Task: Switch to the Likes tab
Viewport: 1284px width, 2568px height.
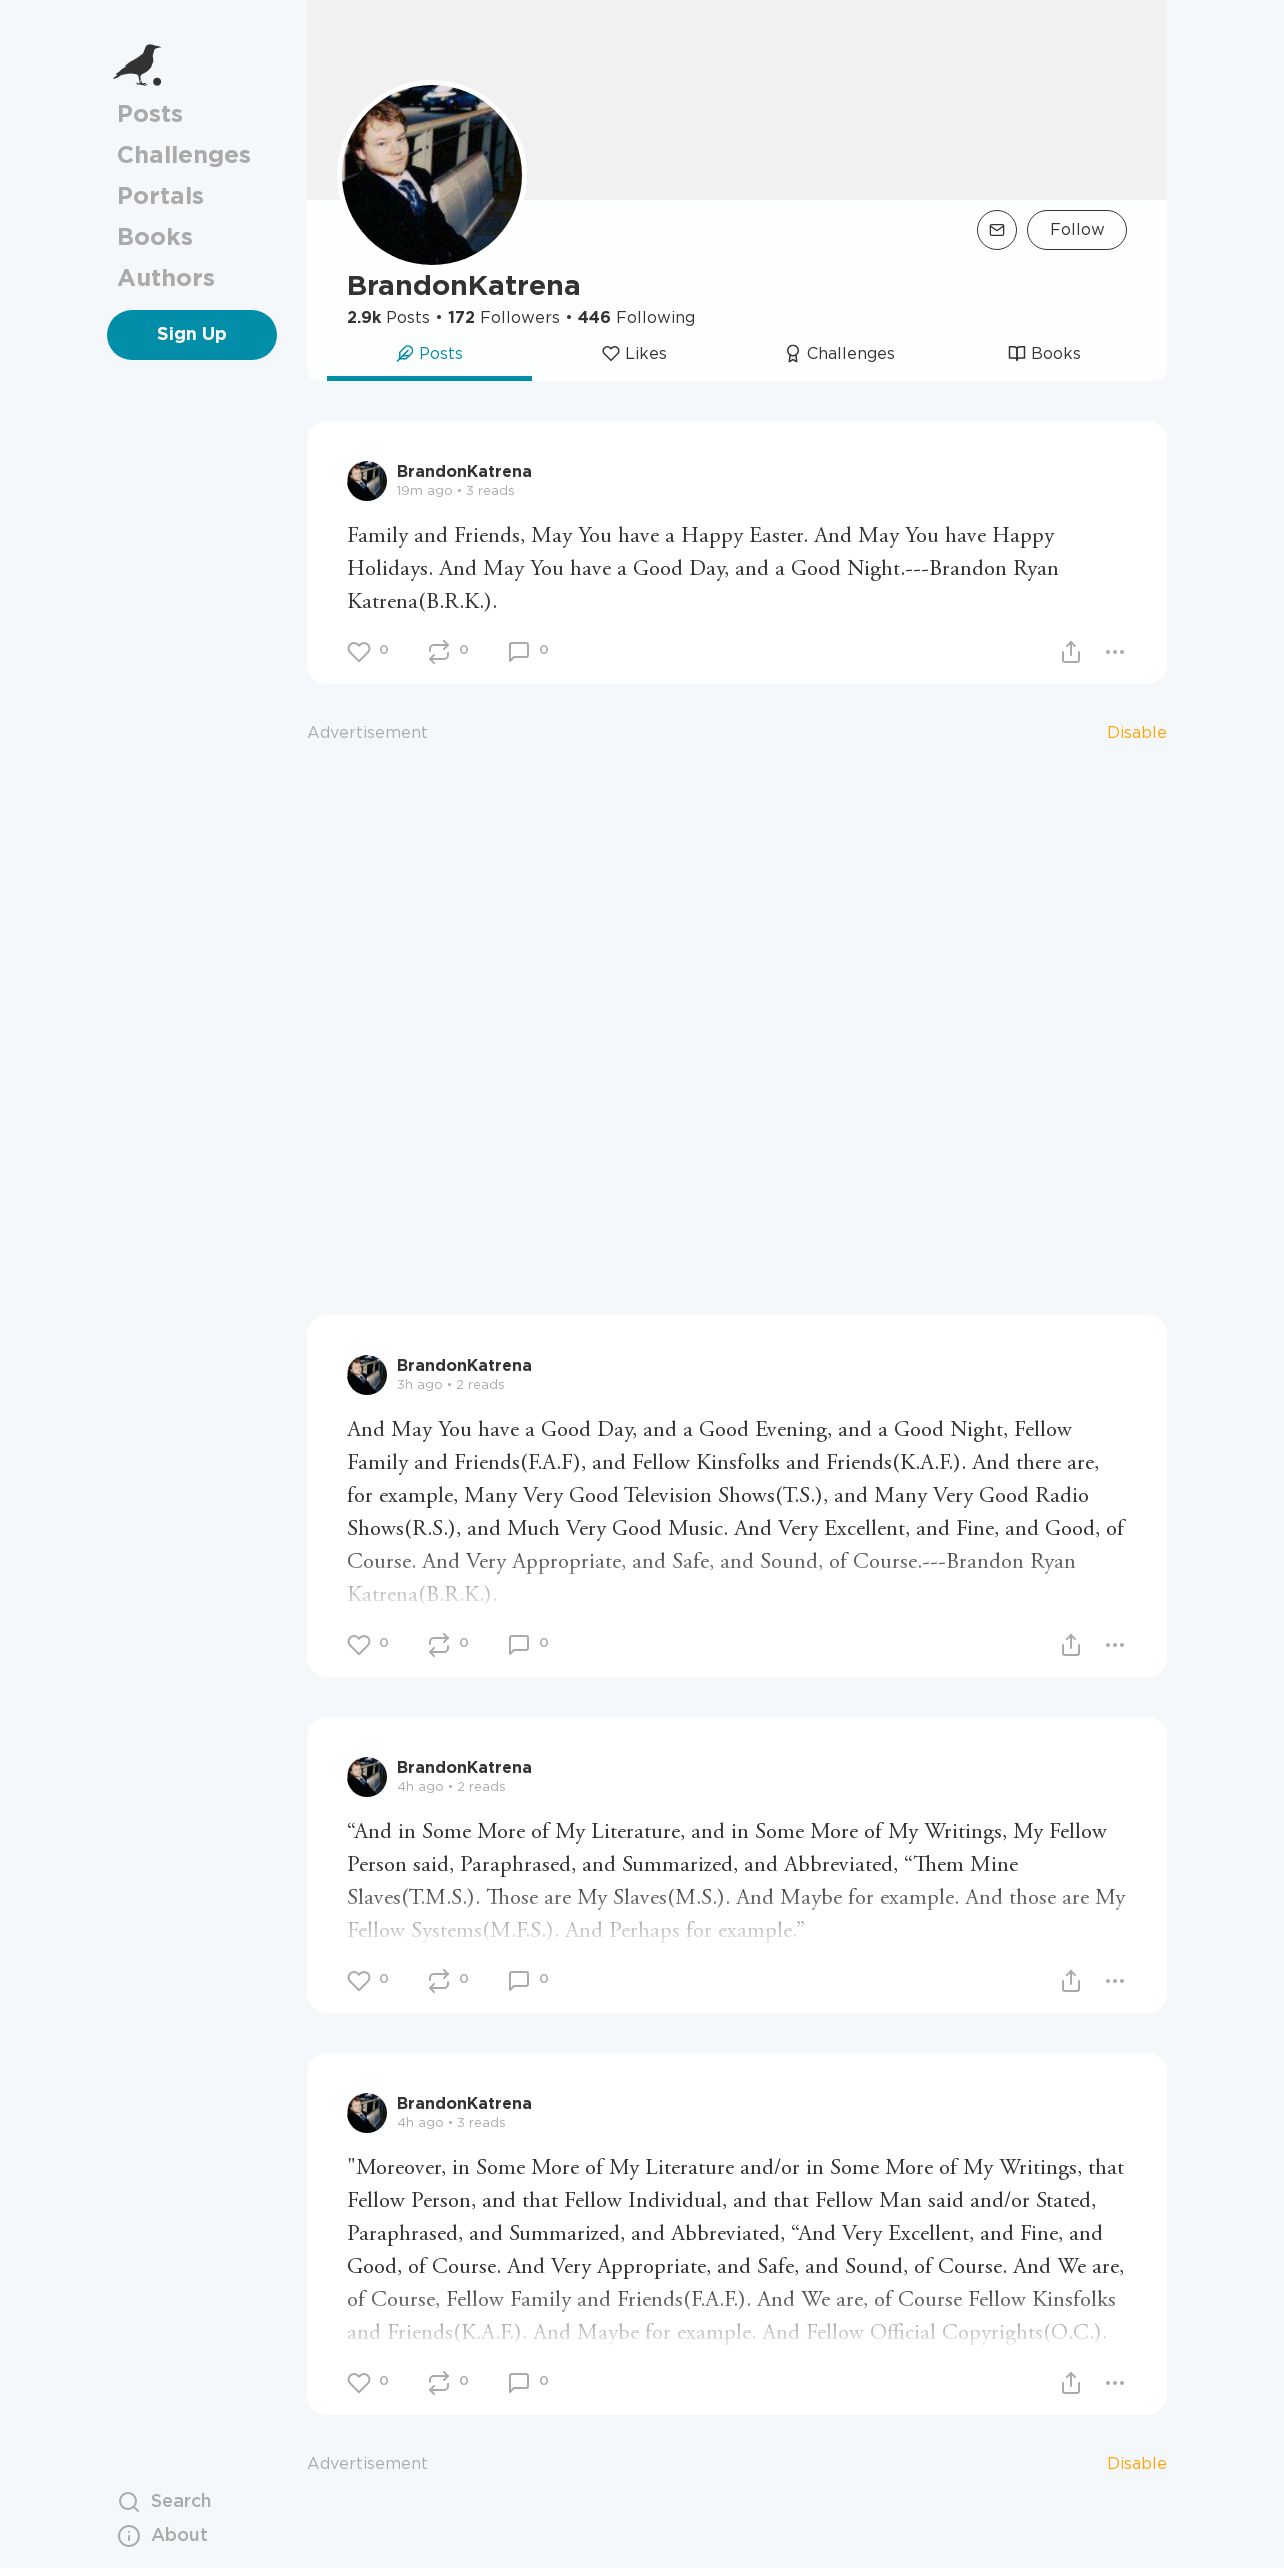Action: pyautogui.click(x=634, y=353)
